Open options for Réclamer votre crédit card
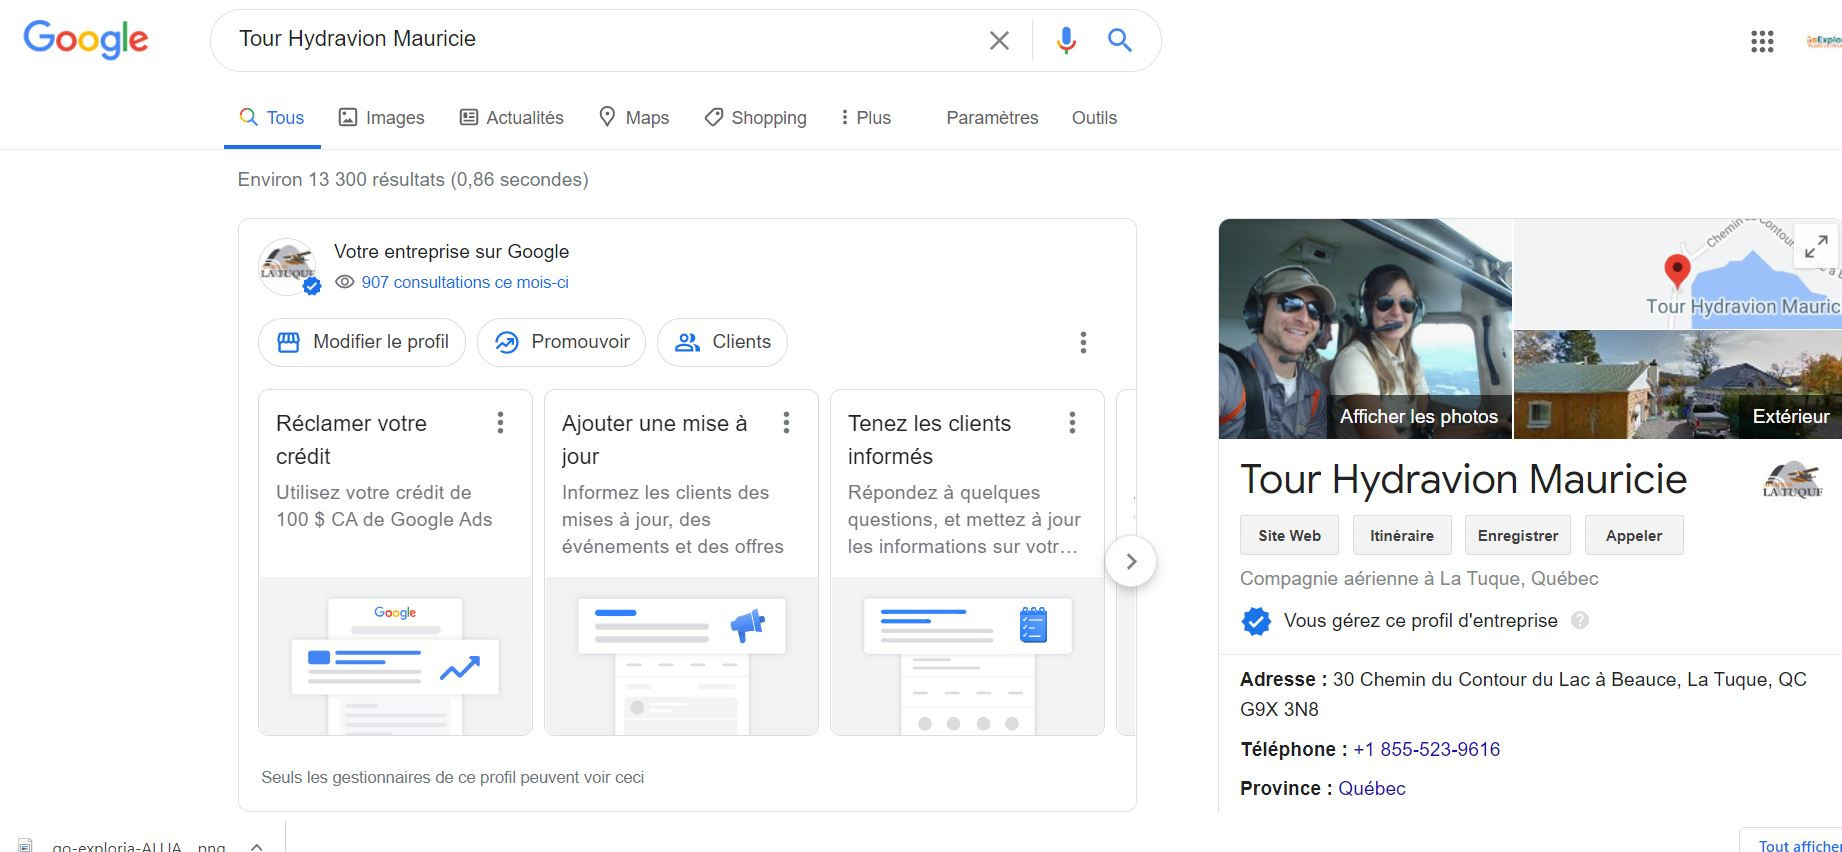This screenshot has height=852, width=1842. (x=500, y=423)
